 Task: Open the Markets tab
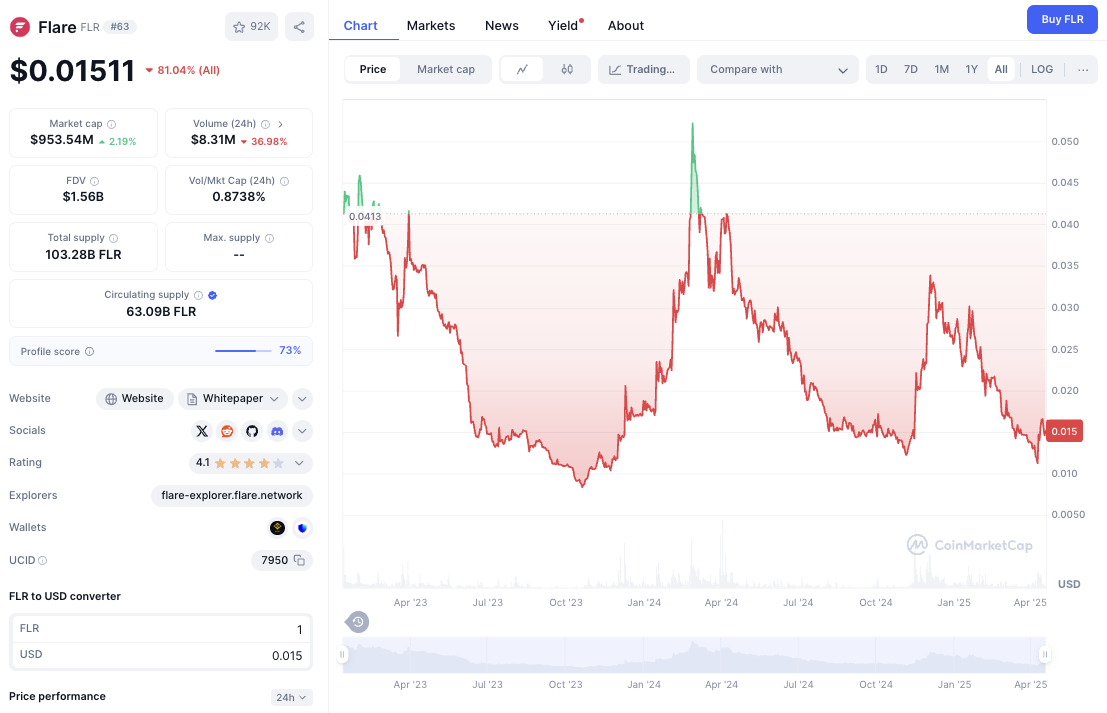431,25
